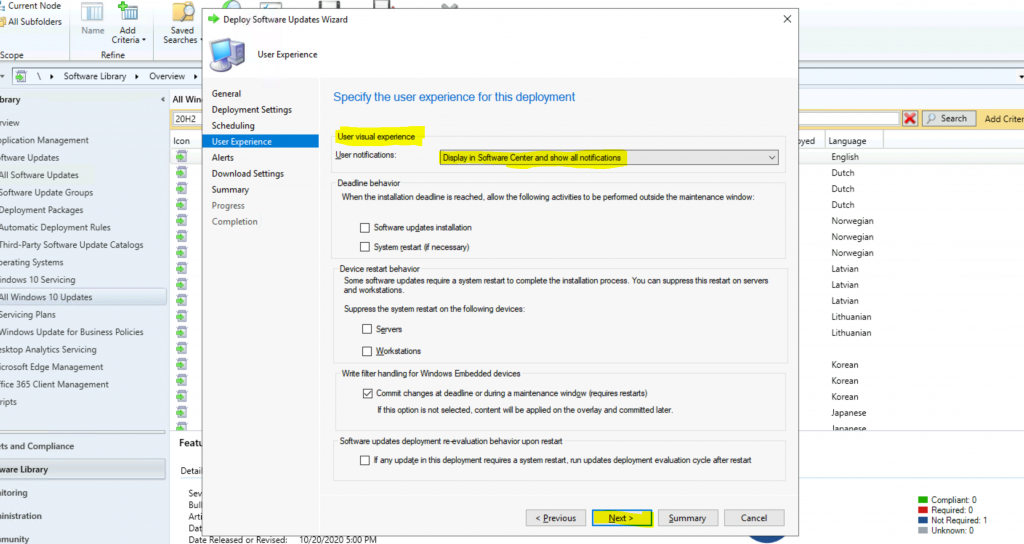The width and height of the screenshot is (1024, 544).
Task: Open the Software Library workspace
Action: [x=82, y=470]
